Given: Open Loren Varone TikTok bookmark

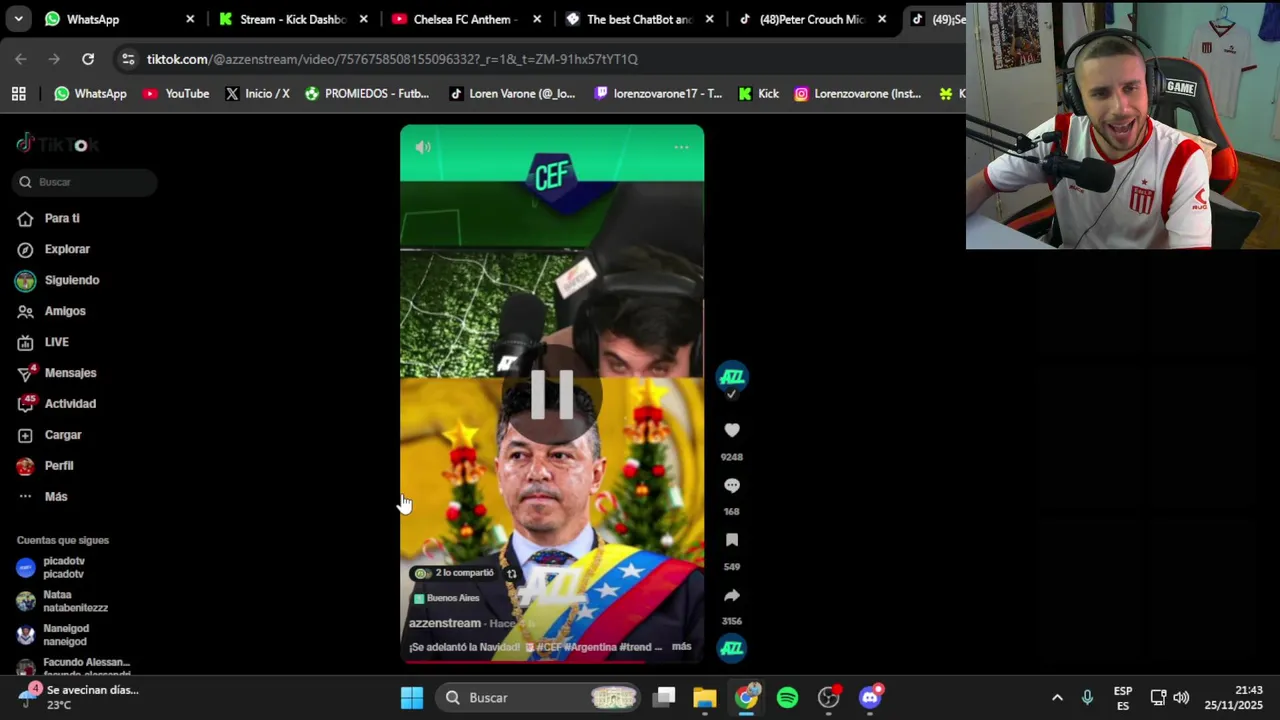Looking at the screenshot, I should coord(512,94).
